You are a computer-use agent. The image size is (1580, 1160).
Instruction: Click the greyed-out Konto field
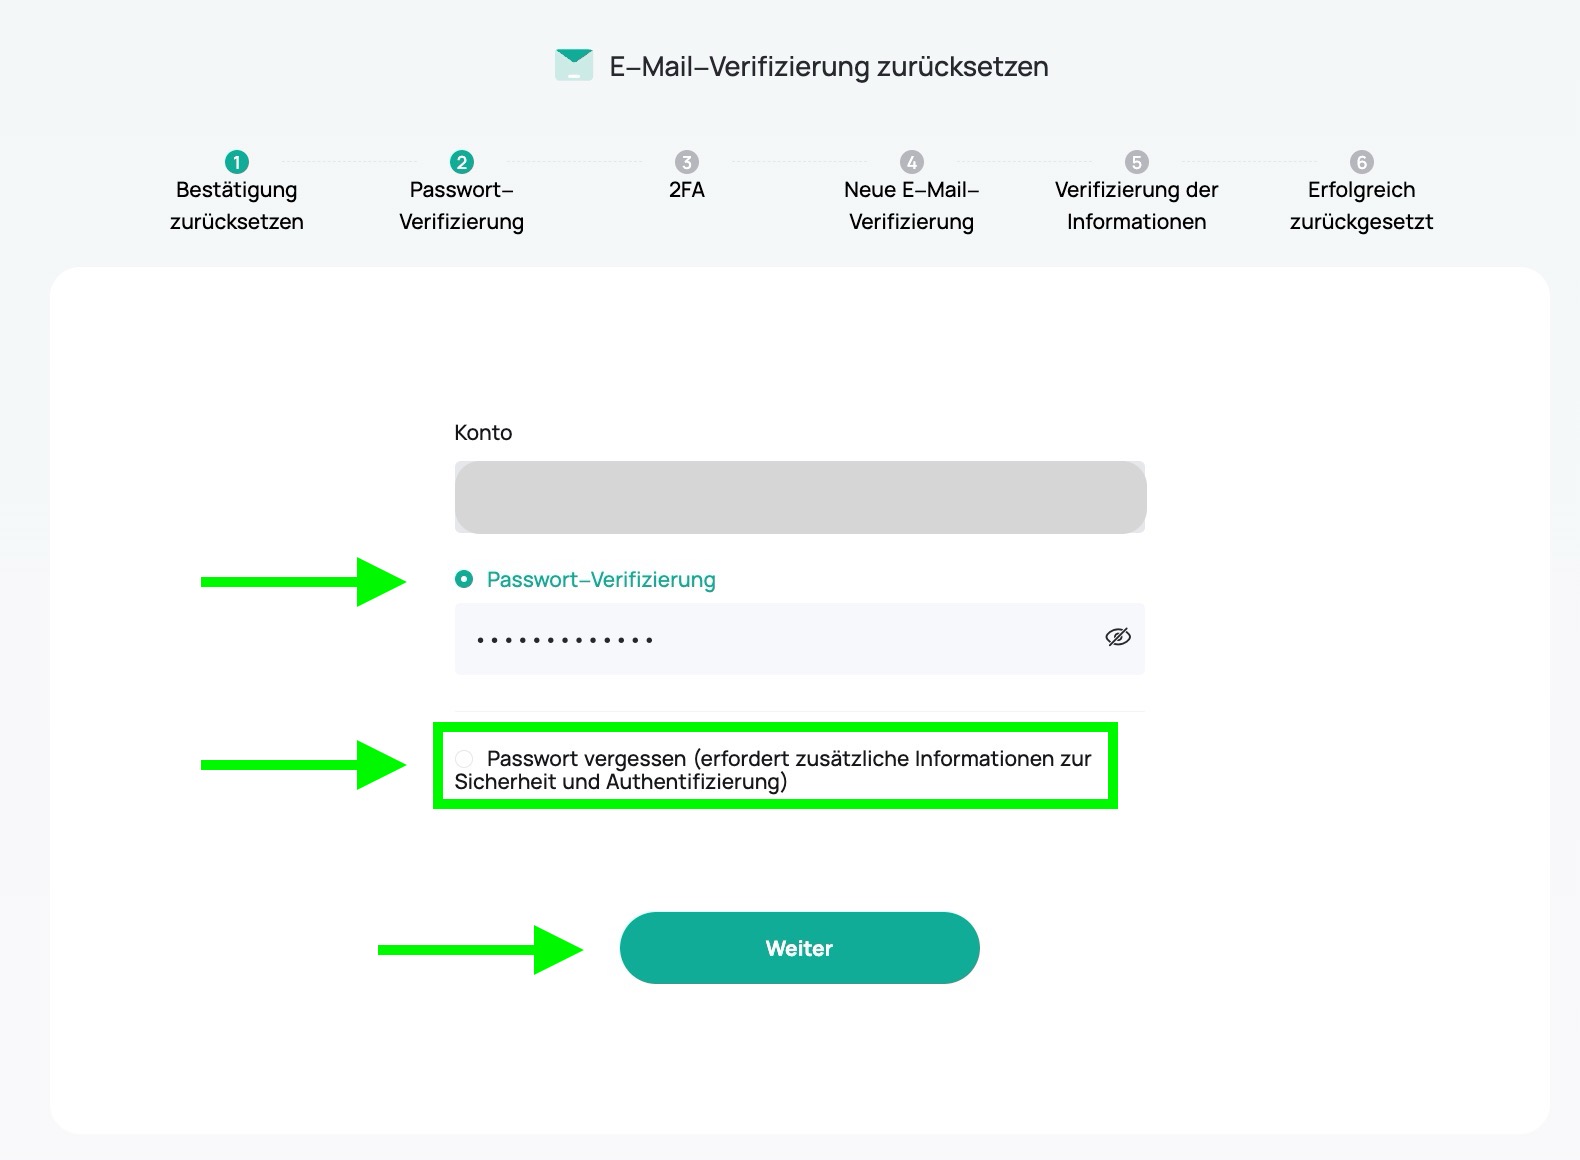pyautogui.click(x=799, y=497)
